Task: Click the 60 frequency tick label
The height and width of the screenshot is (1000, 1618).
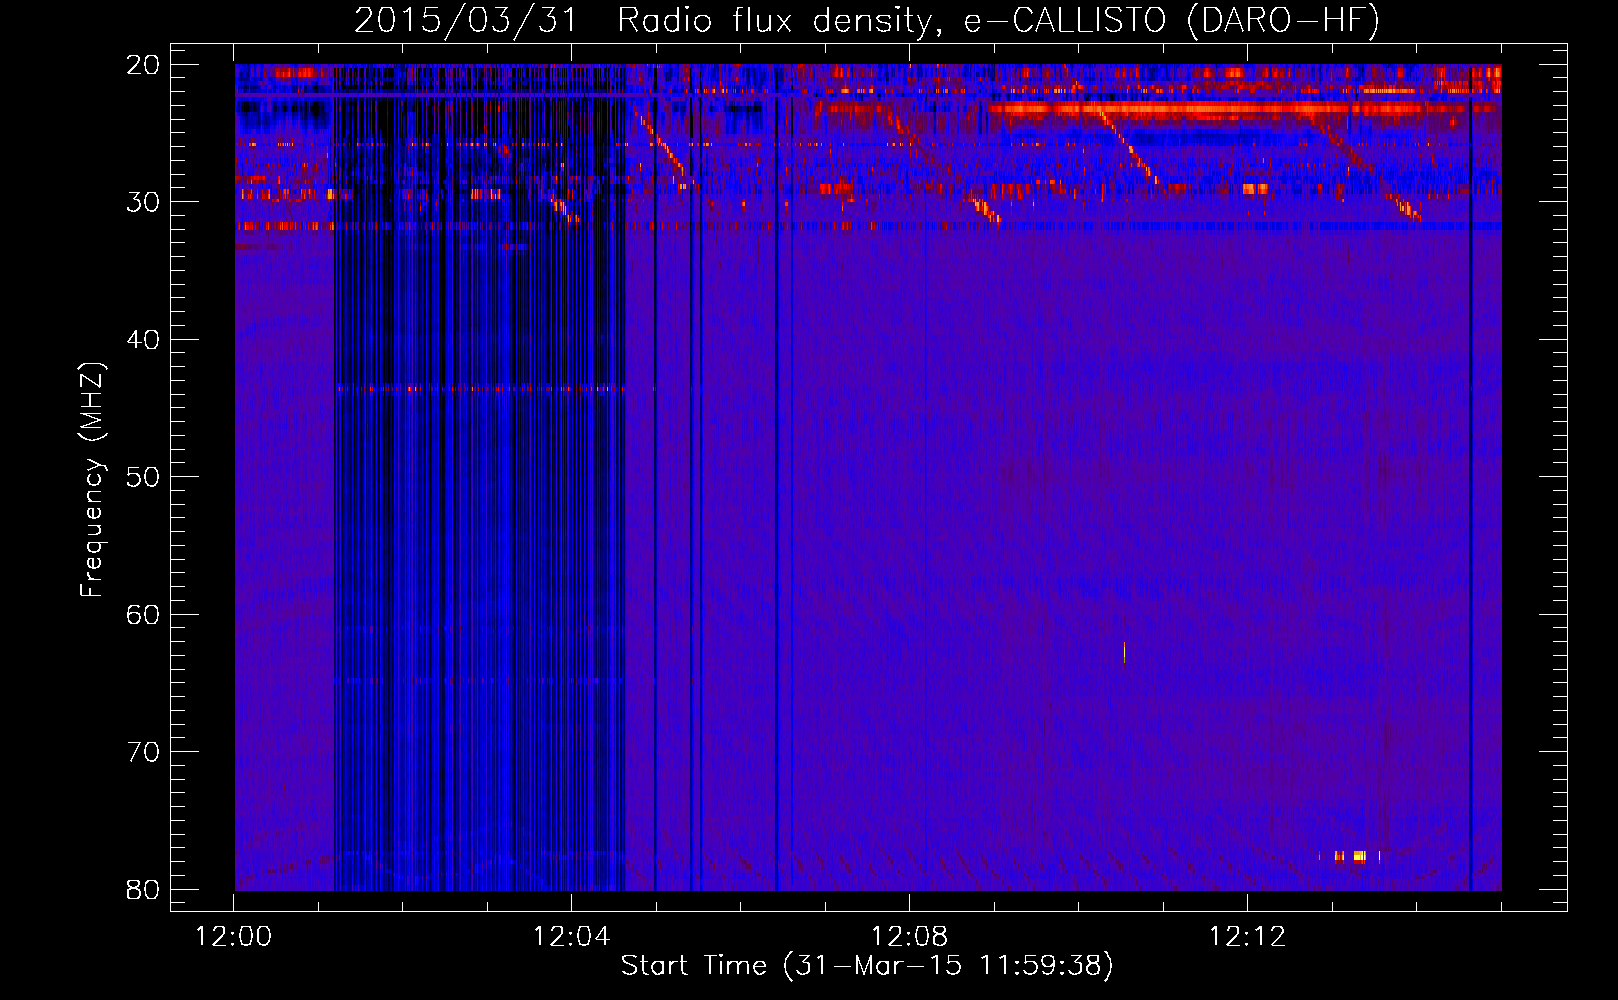Action: (x=143, y=615)
